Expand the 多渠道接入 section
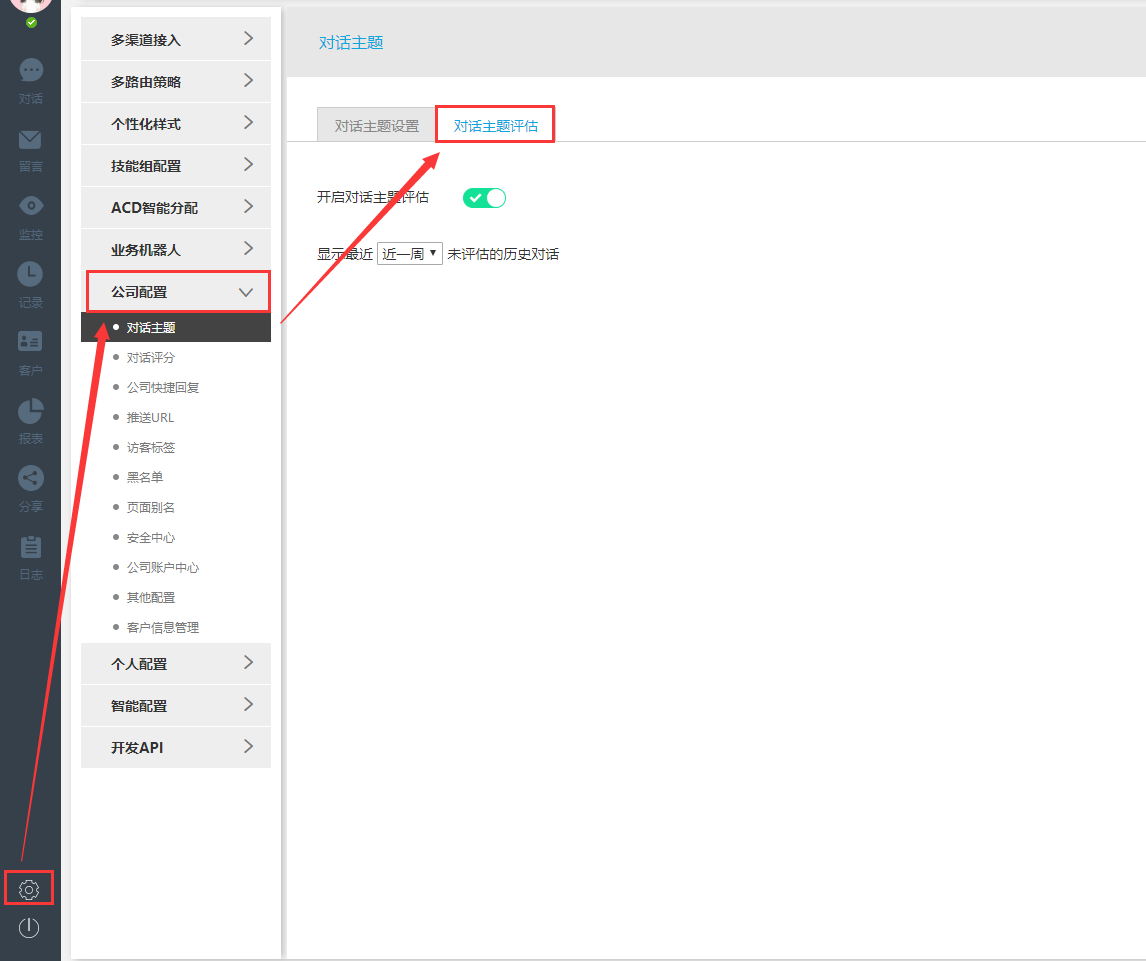 [176, 39]
